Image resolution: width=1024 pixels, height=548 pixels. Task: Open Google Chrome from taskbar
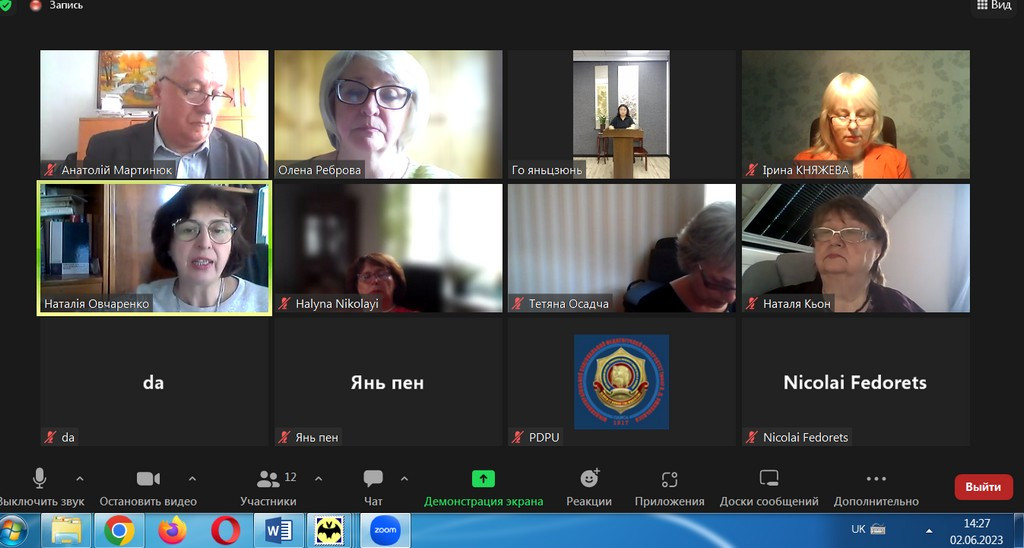[120, 530]
